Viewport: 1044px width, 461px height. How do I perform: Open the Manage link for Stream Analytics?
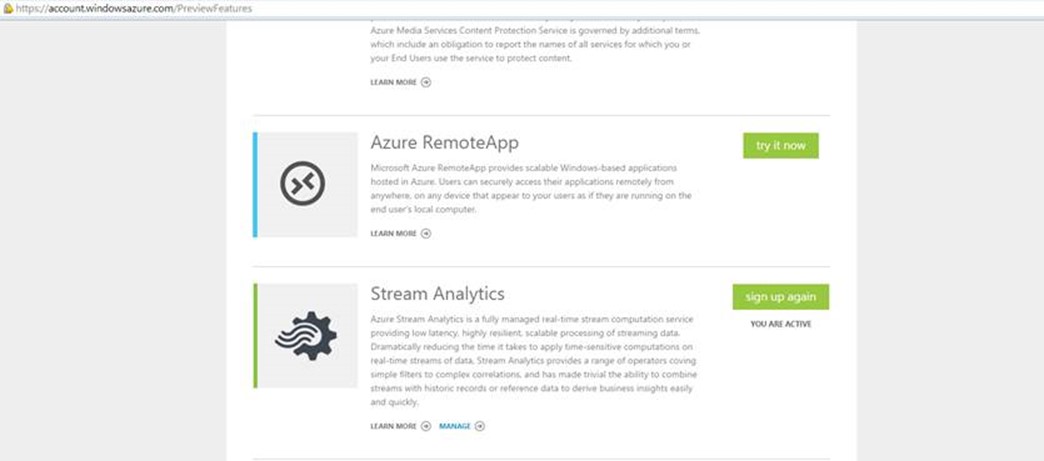[454, 426]
